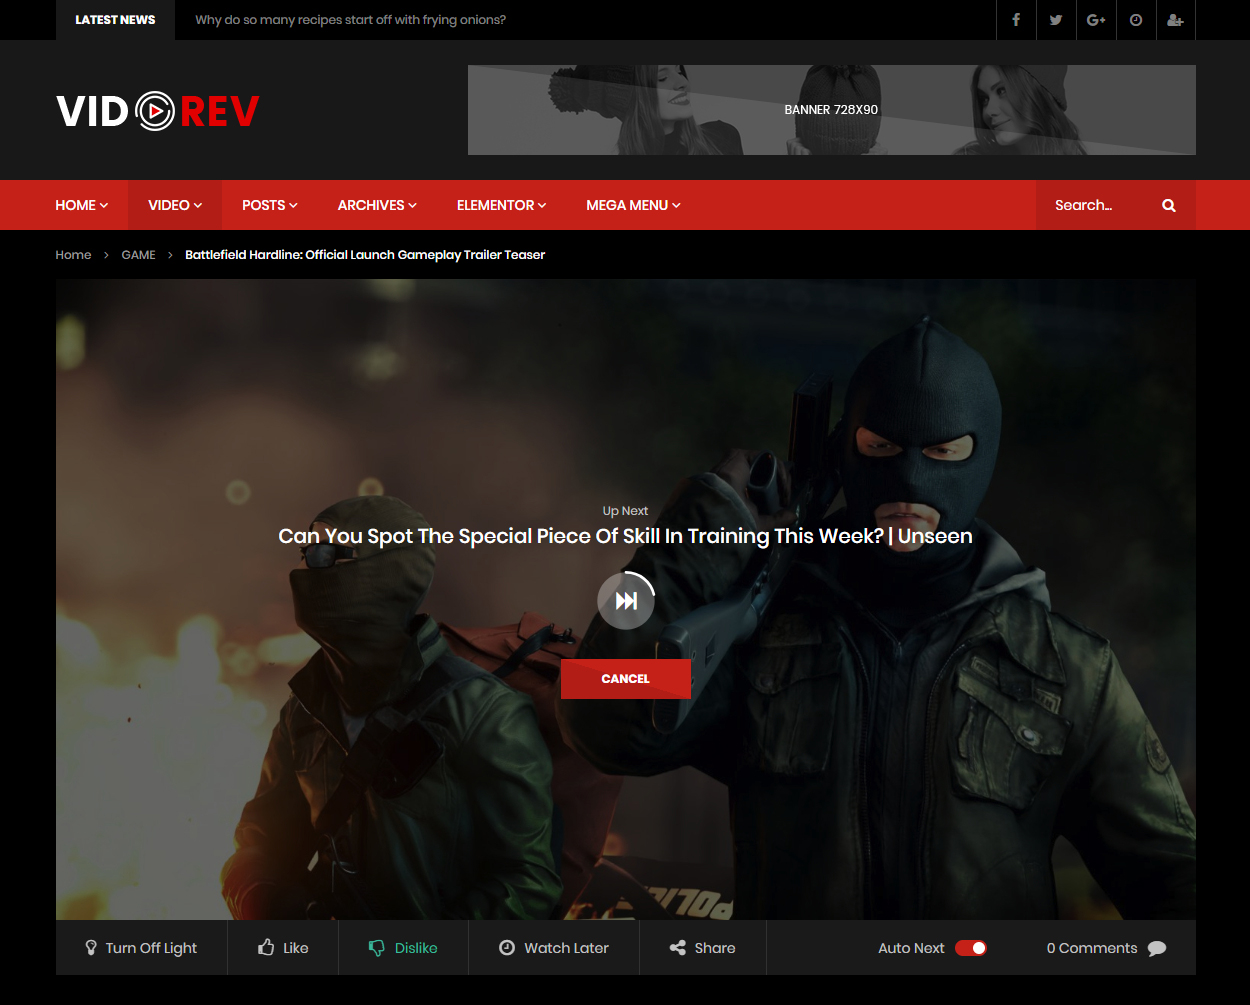Viewport: 1250px width, 1005px height.
Task: Open the Elementor dropdown menu
Action: 501,205
